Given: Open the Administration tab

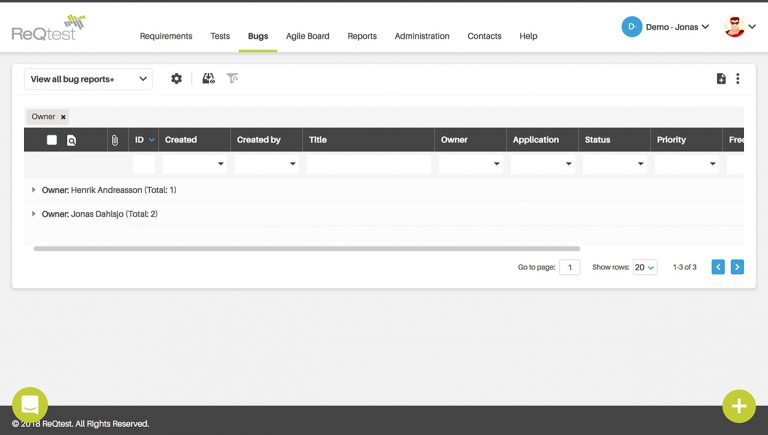Looking at the screenshot, I should coord(422,36).
